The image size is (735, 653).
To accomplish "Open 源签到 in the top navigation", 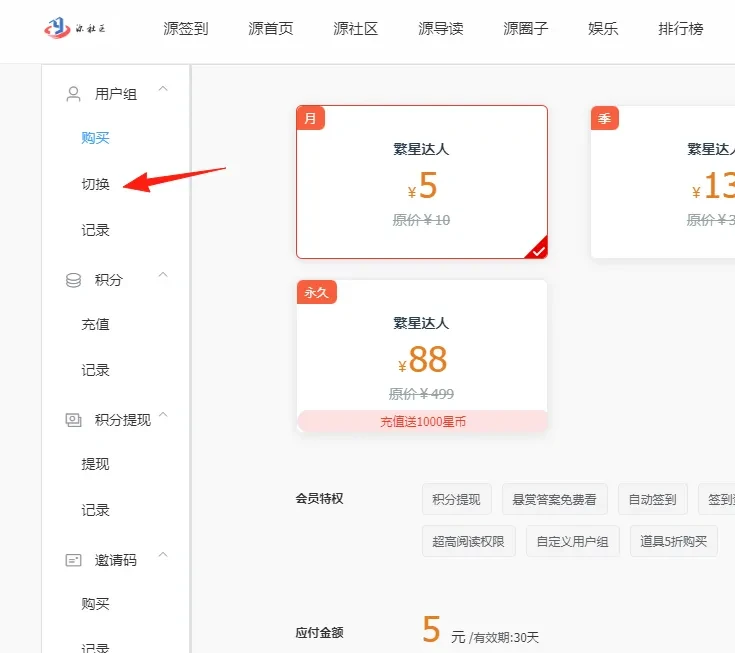I will (186, 28).
